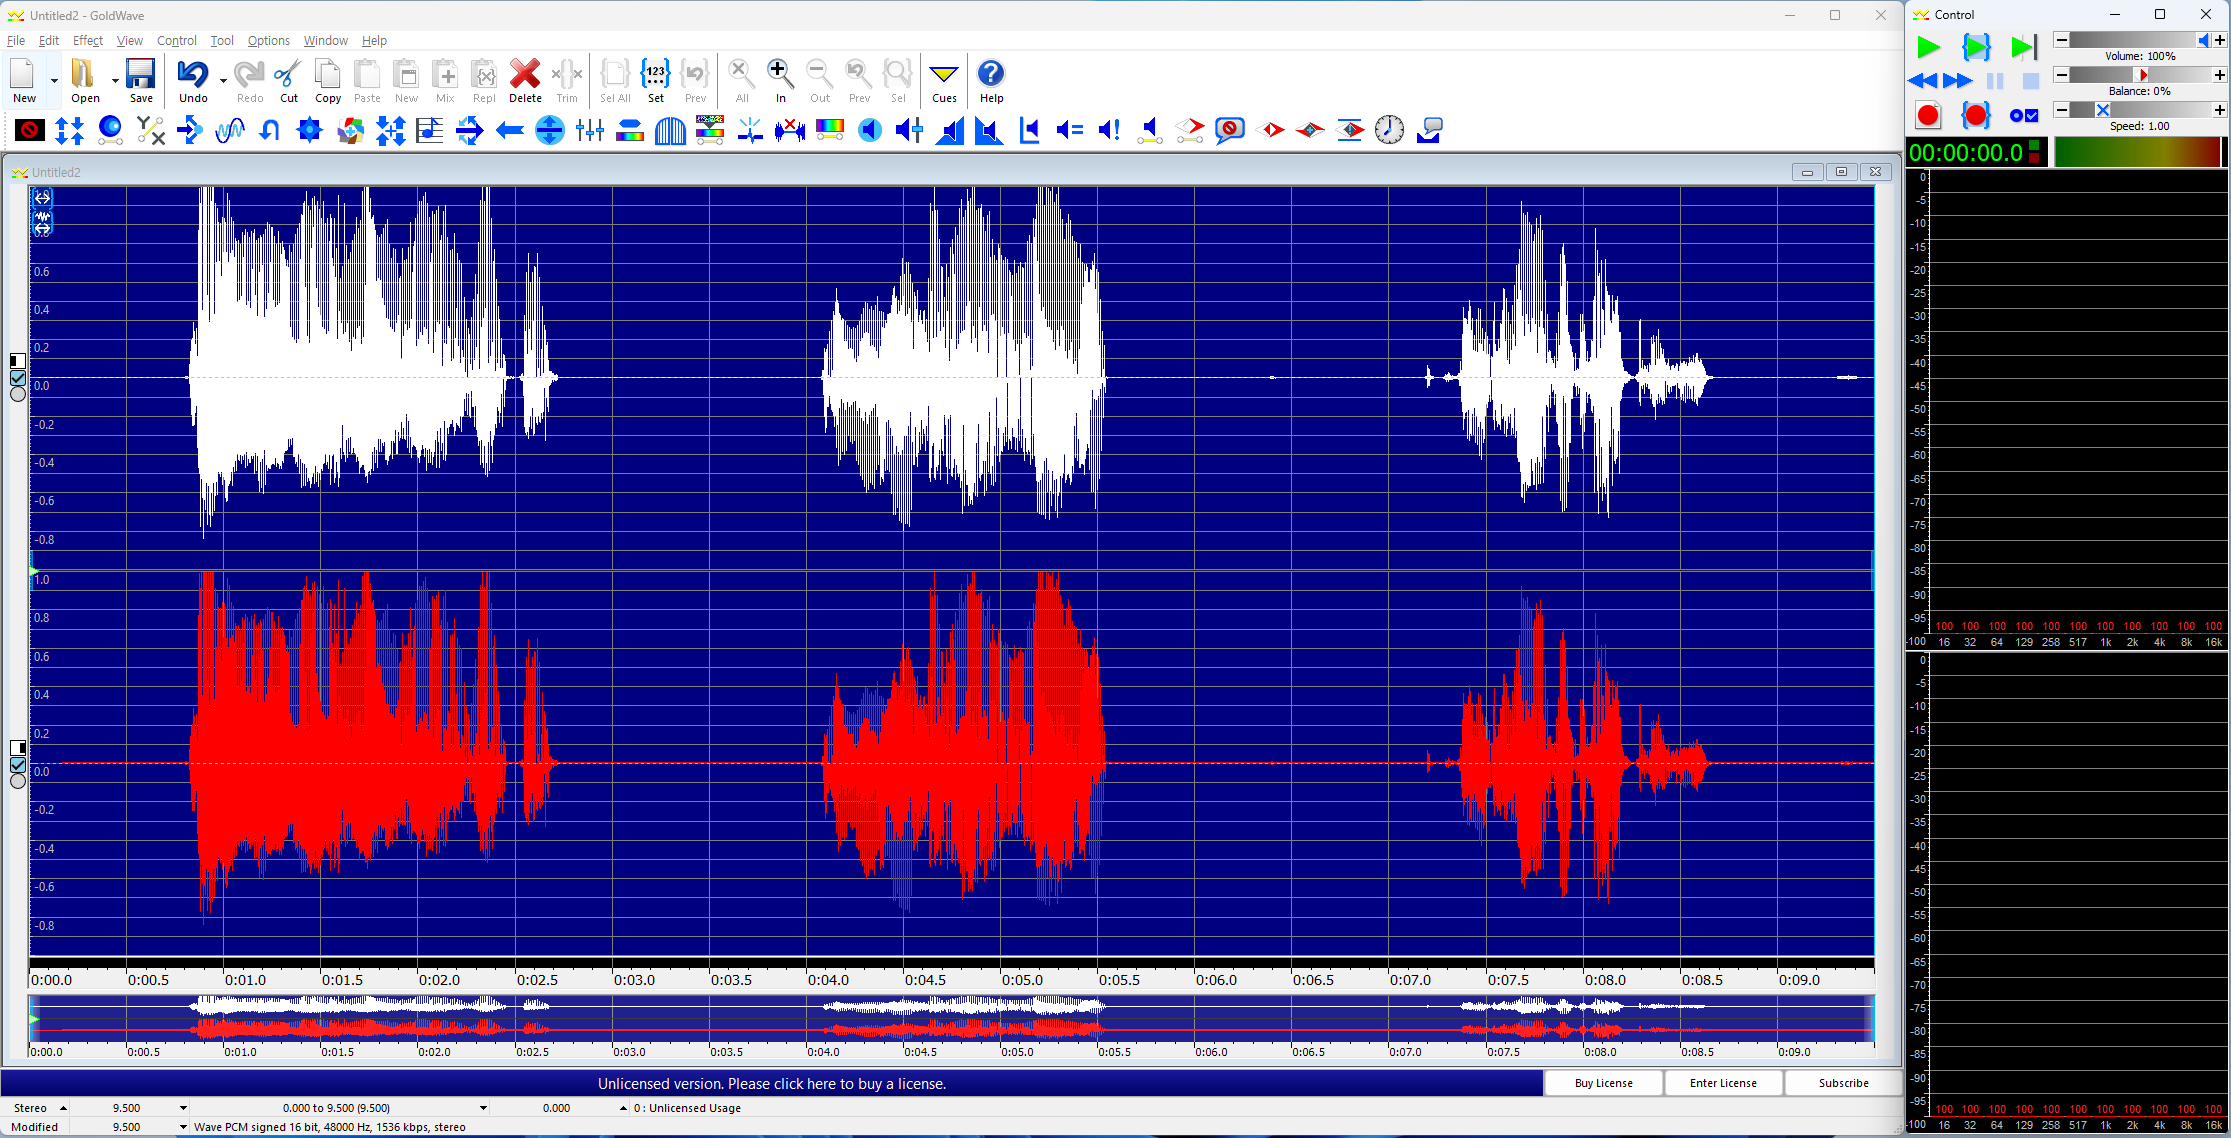Click the Copy toolbar icon

(327, 80)
